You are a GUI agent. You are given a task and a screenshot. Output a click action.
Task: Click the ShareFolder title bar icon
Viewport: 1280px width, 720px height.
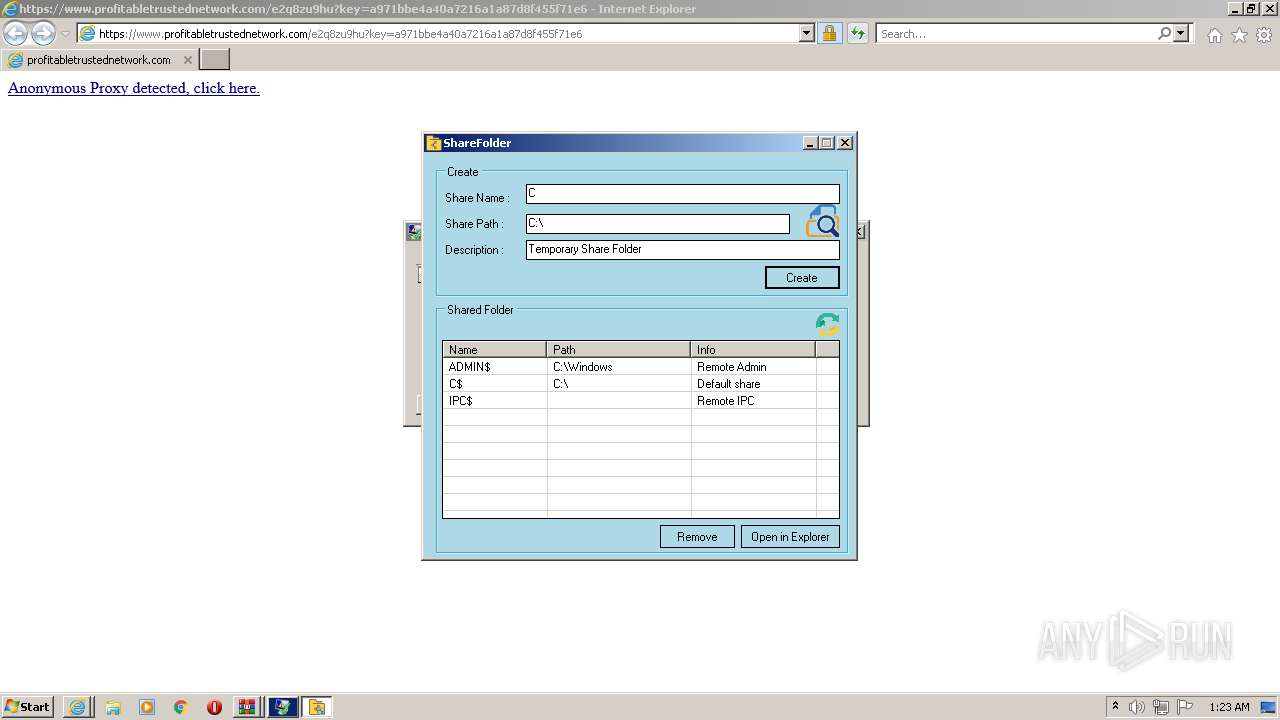pos(433,143)
